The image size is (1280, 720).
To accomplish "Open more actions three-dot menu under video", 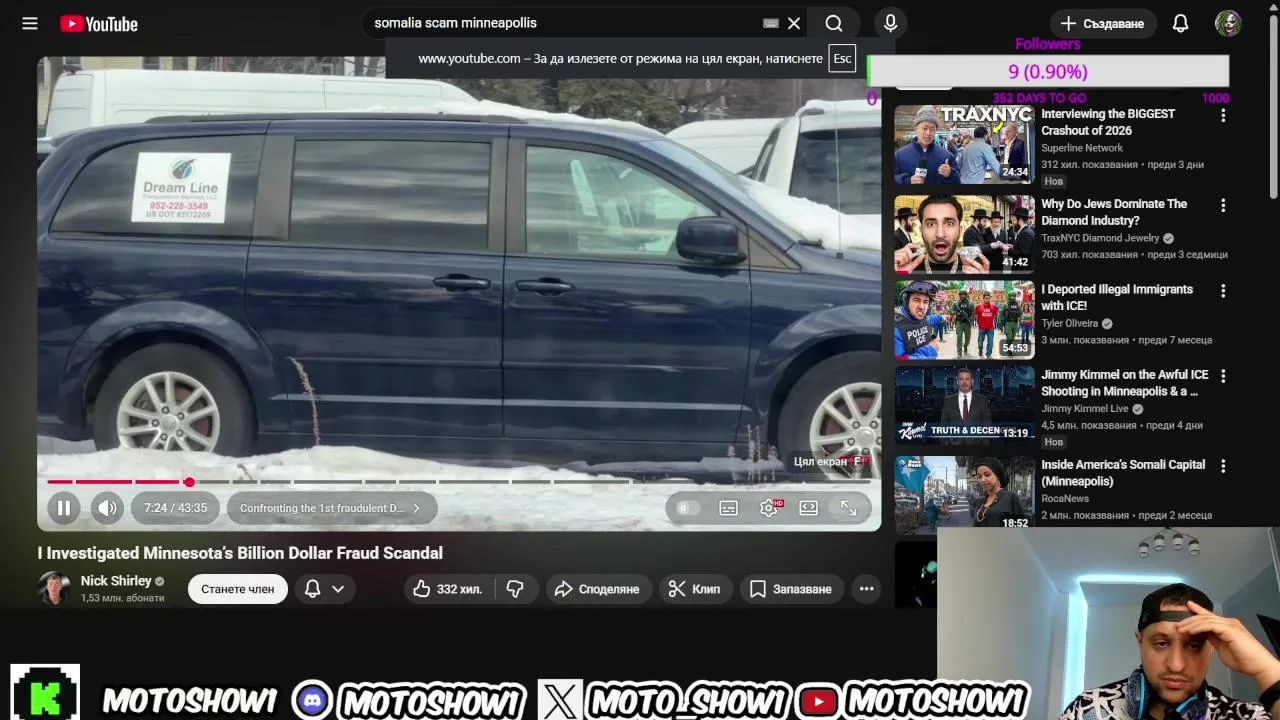I will pyautogui.click(x=866, y=589).
